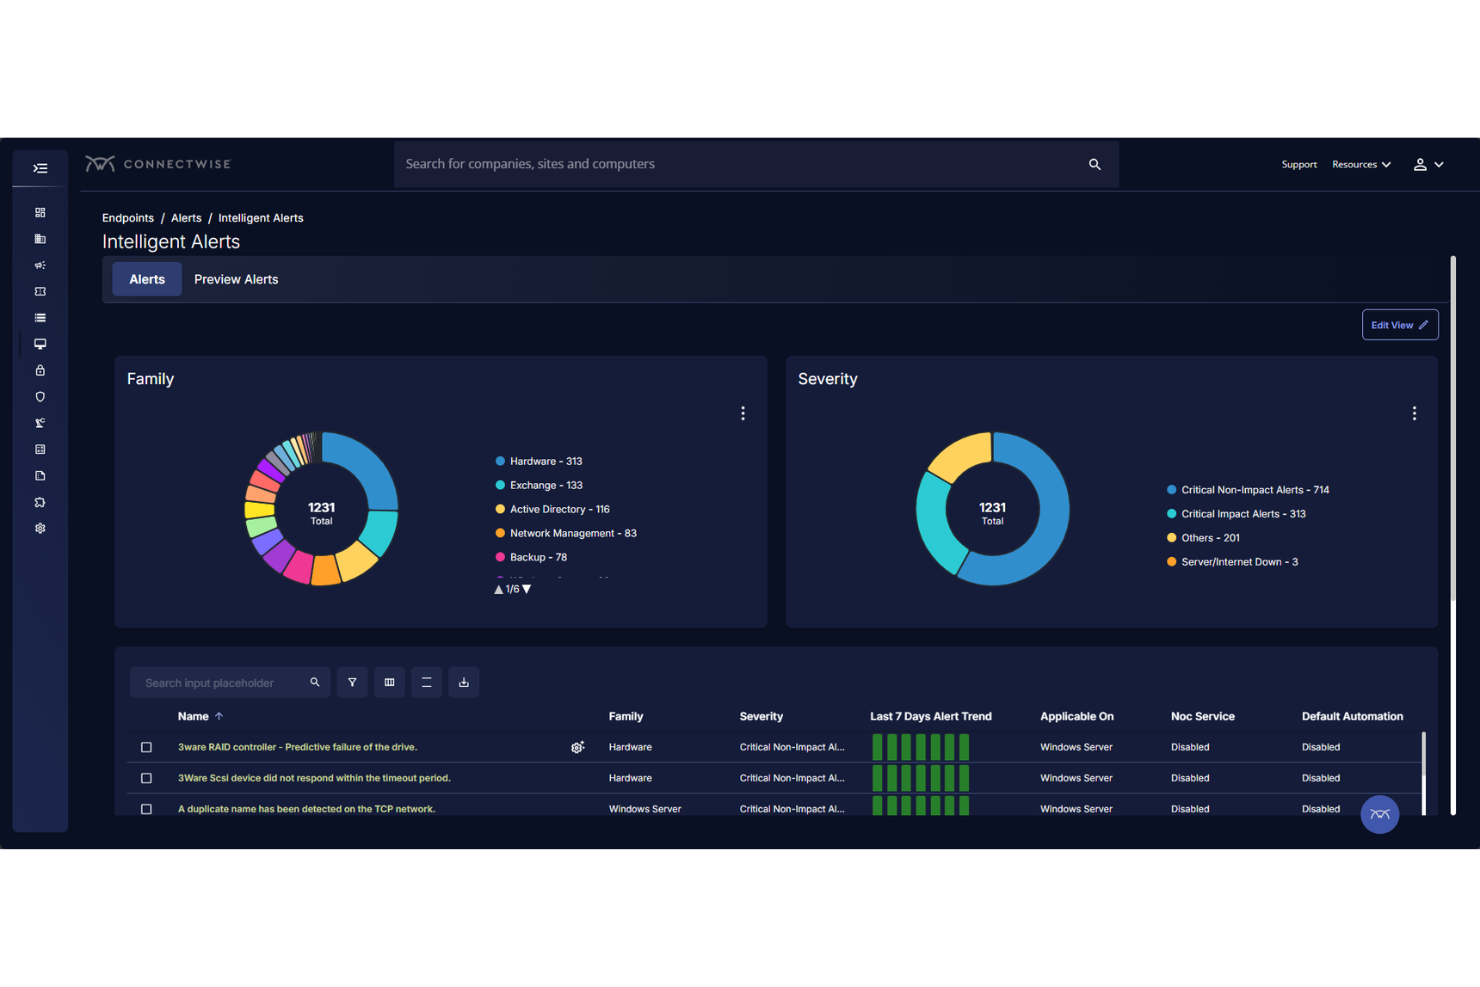Open the user account dropdown menu
Viewport: 1480px width, 987px height.
coord(1428,164)
